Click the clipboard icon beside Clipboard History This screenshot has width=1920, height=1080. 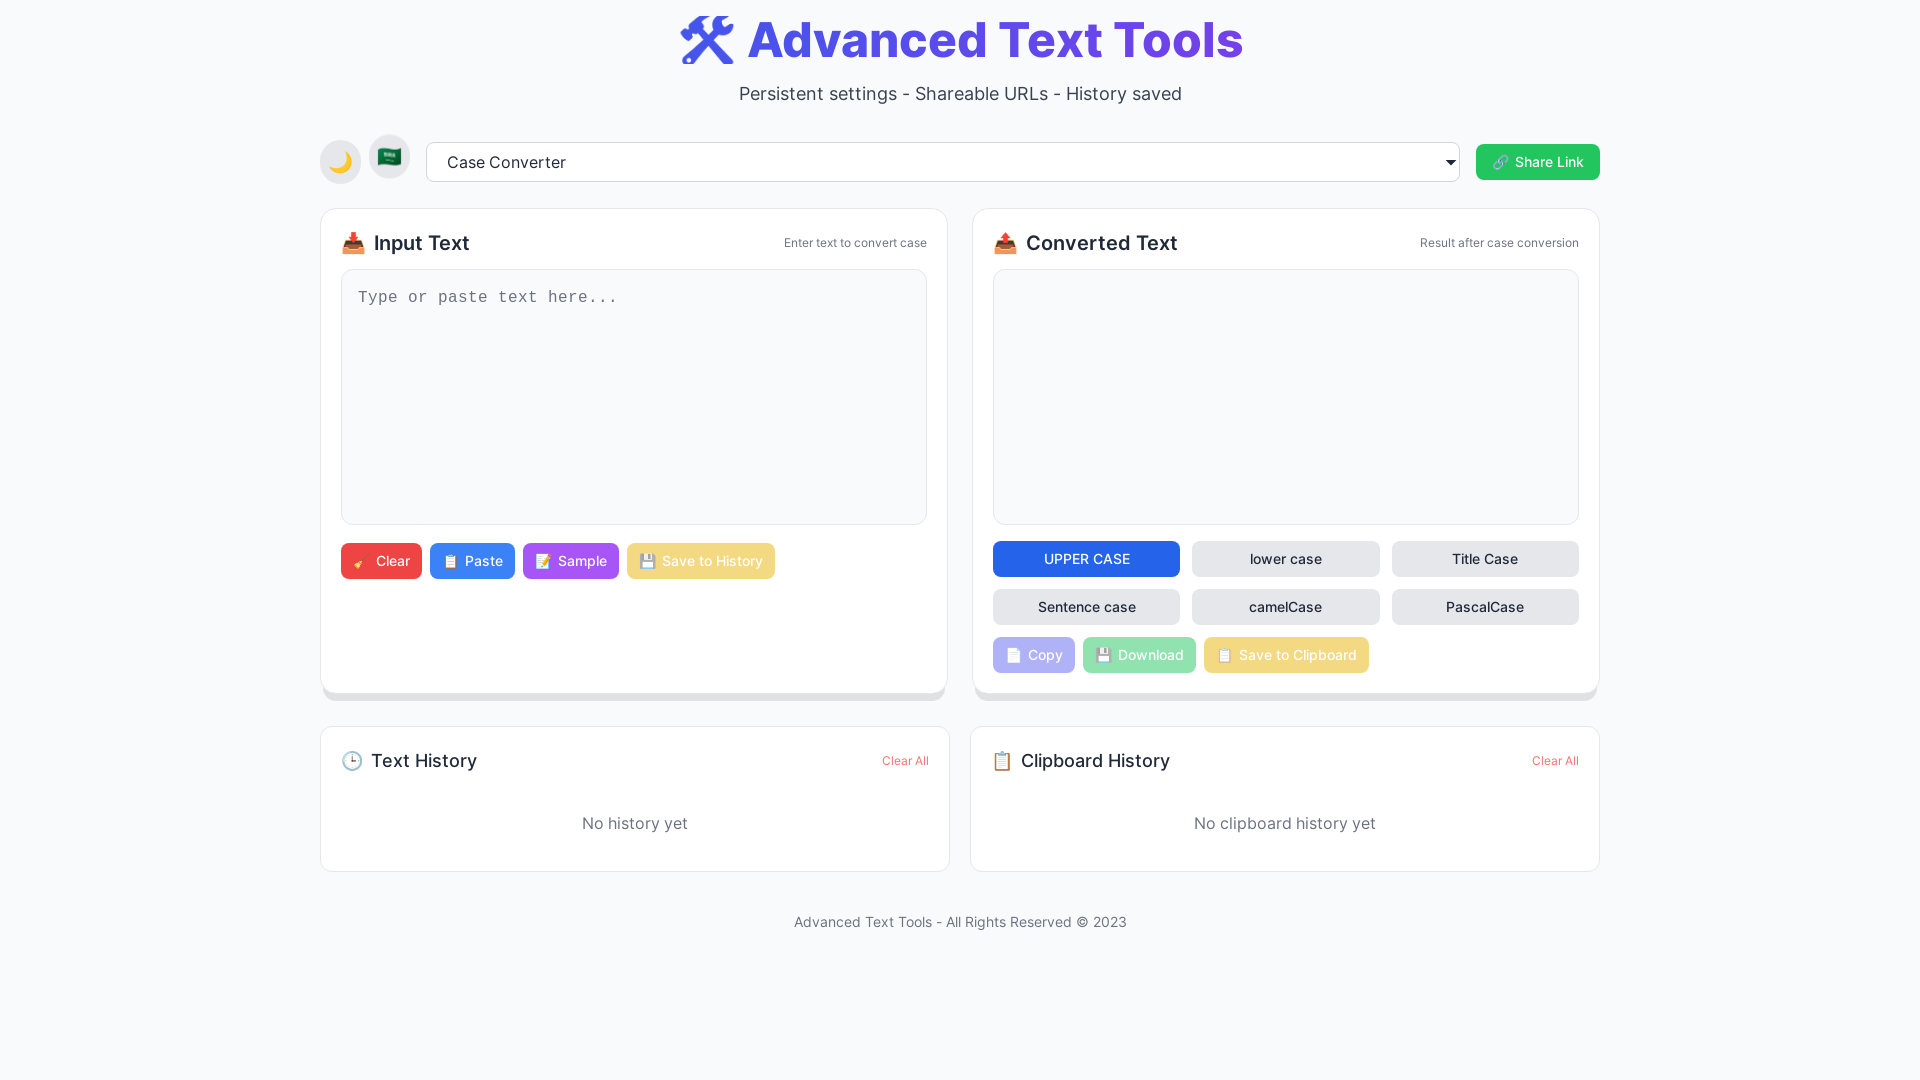[x=1002, y=761]
